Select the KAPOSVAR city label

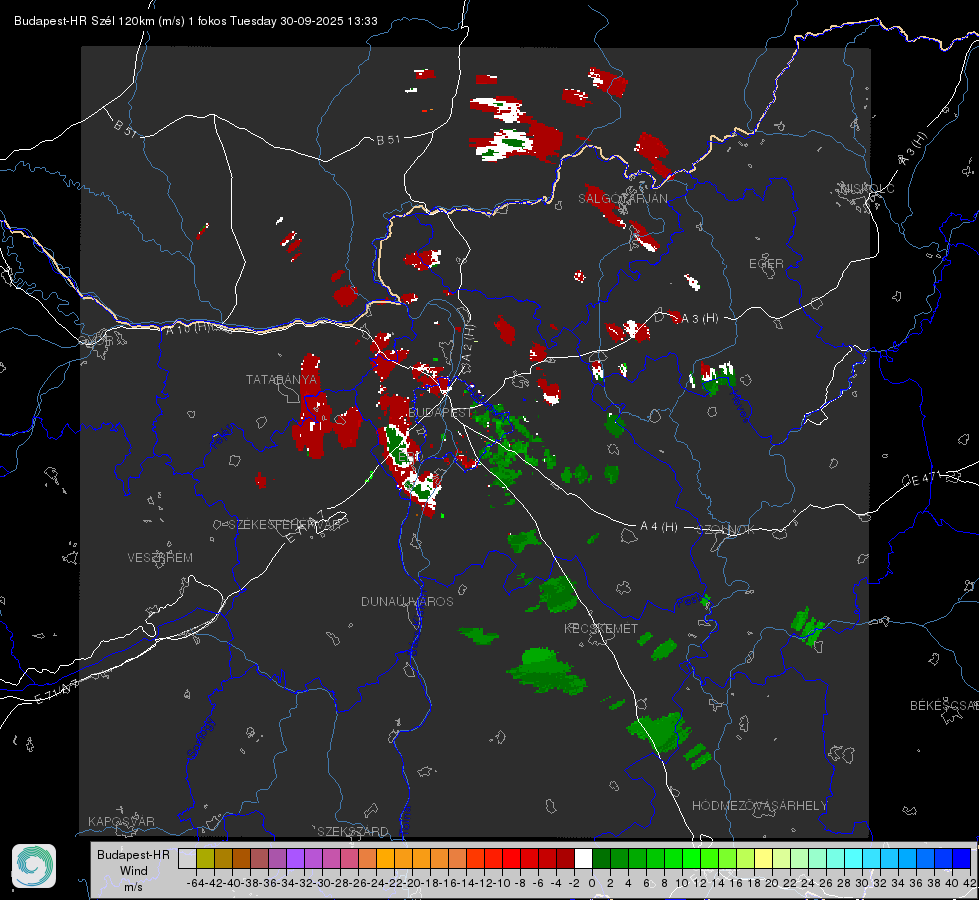pos(121,822)
